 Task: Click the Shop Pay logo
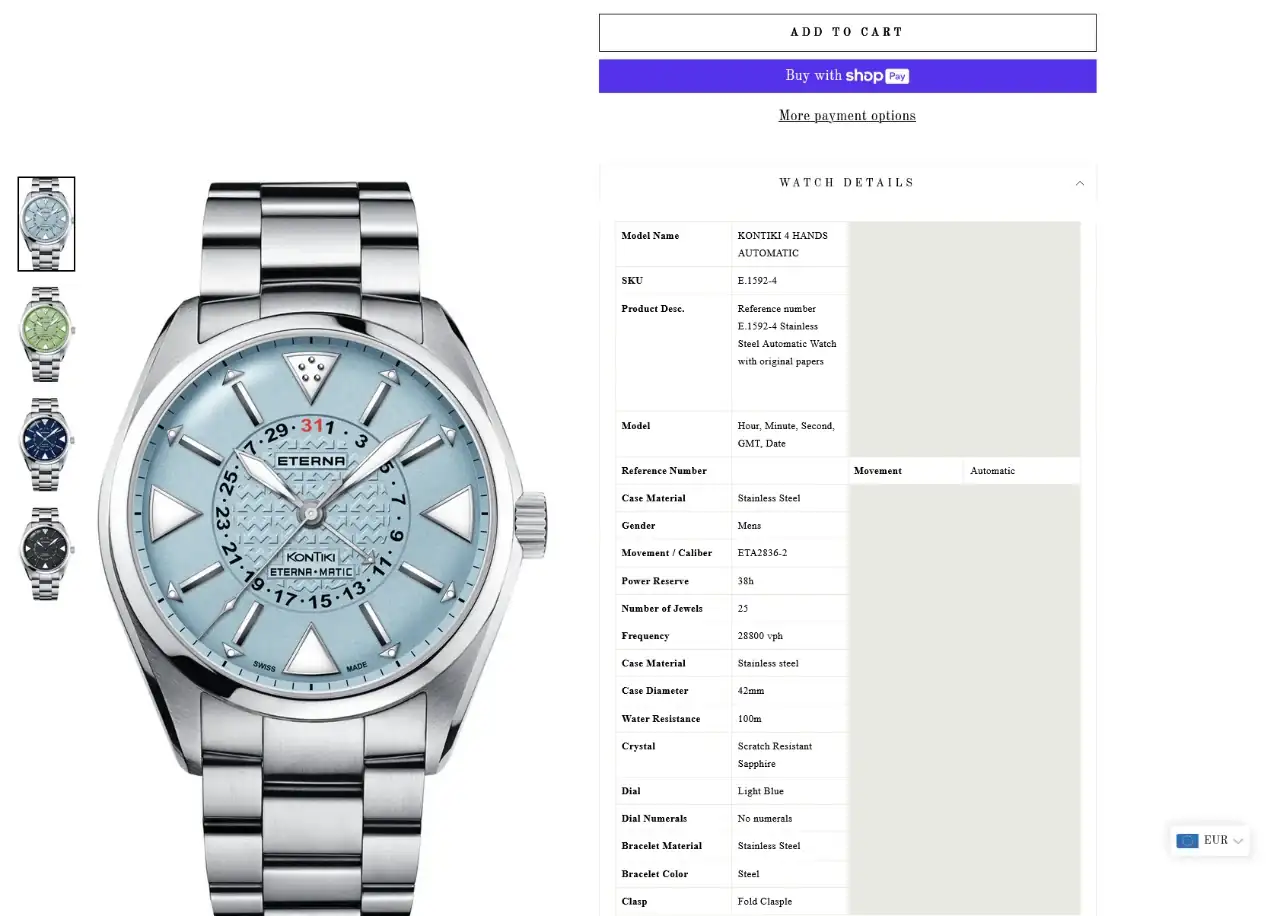tap(877, 76)
